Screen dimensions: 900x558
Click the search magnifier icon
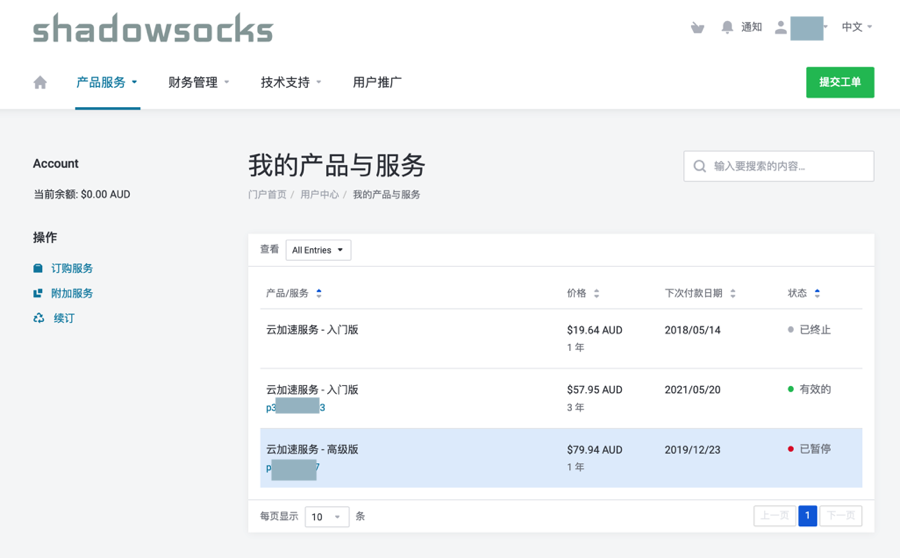click(x=700, y=166)
